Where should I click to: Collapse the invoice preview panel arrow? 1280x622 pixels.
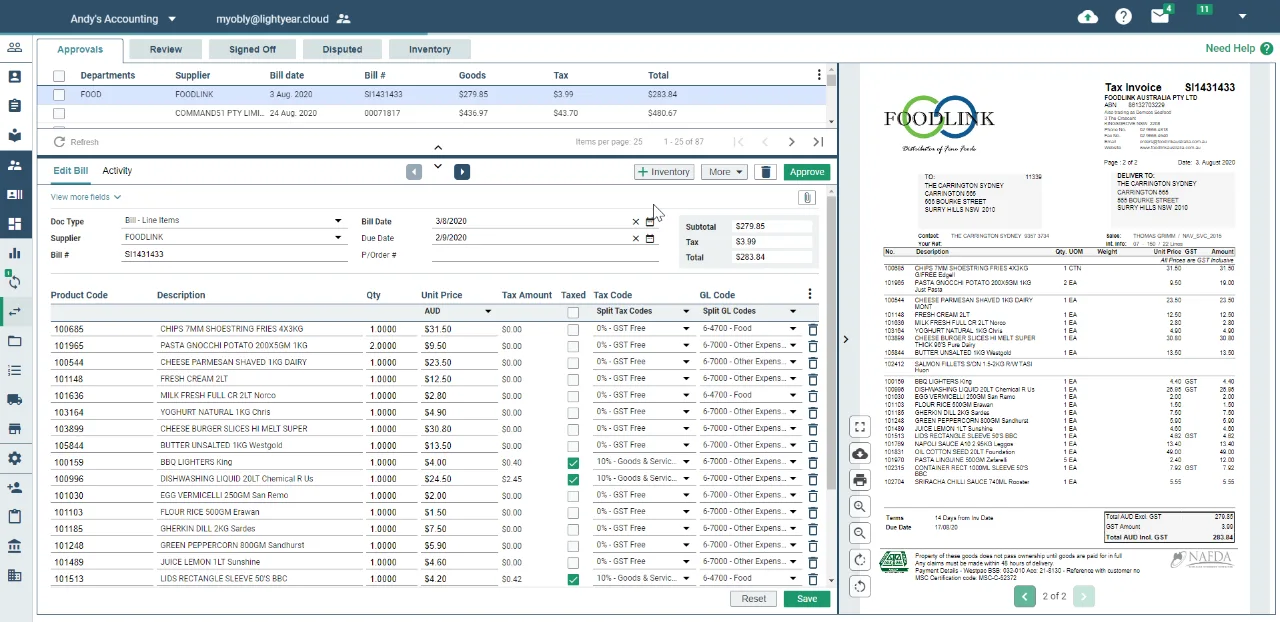(x=845, y=340)
